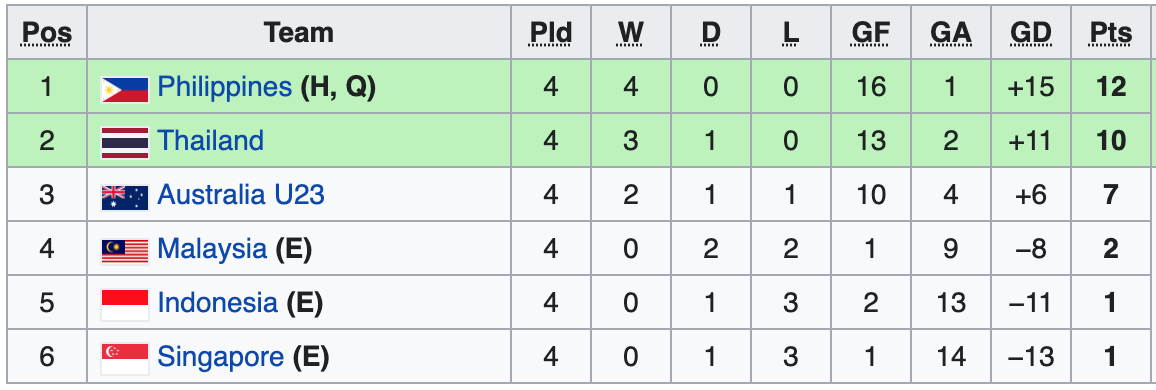Click the GD column header abbreviation
The height and width of the screenshot is (390, 1156).
point(1031,33)
